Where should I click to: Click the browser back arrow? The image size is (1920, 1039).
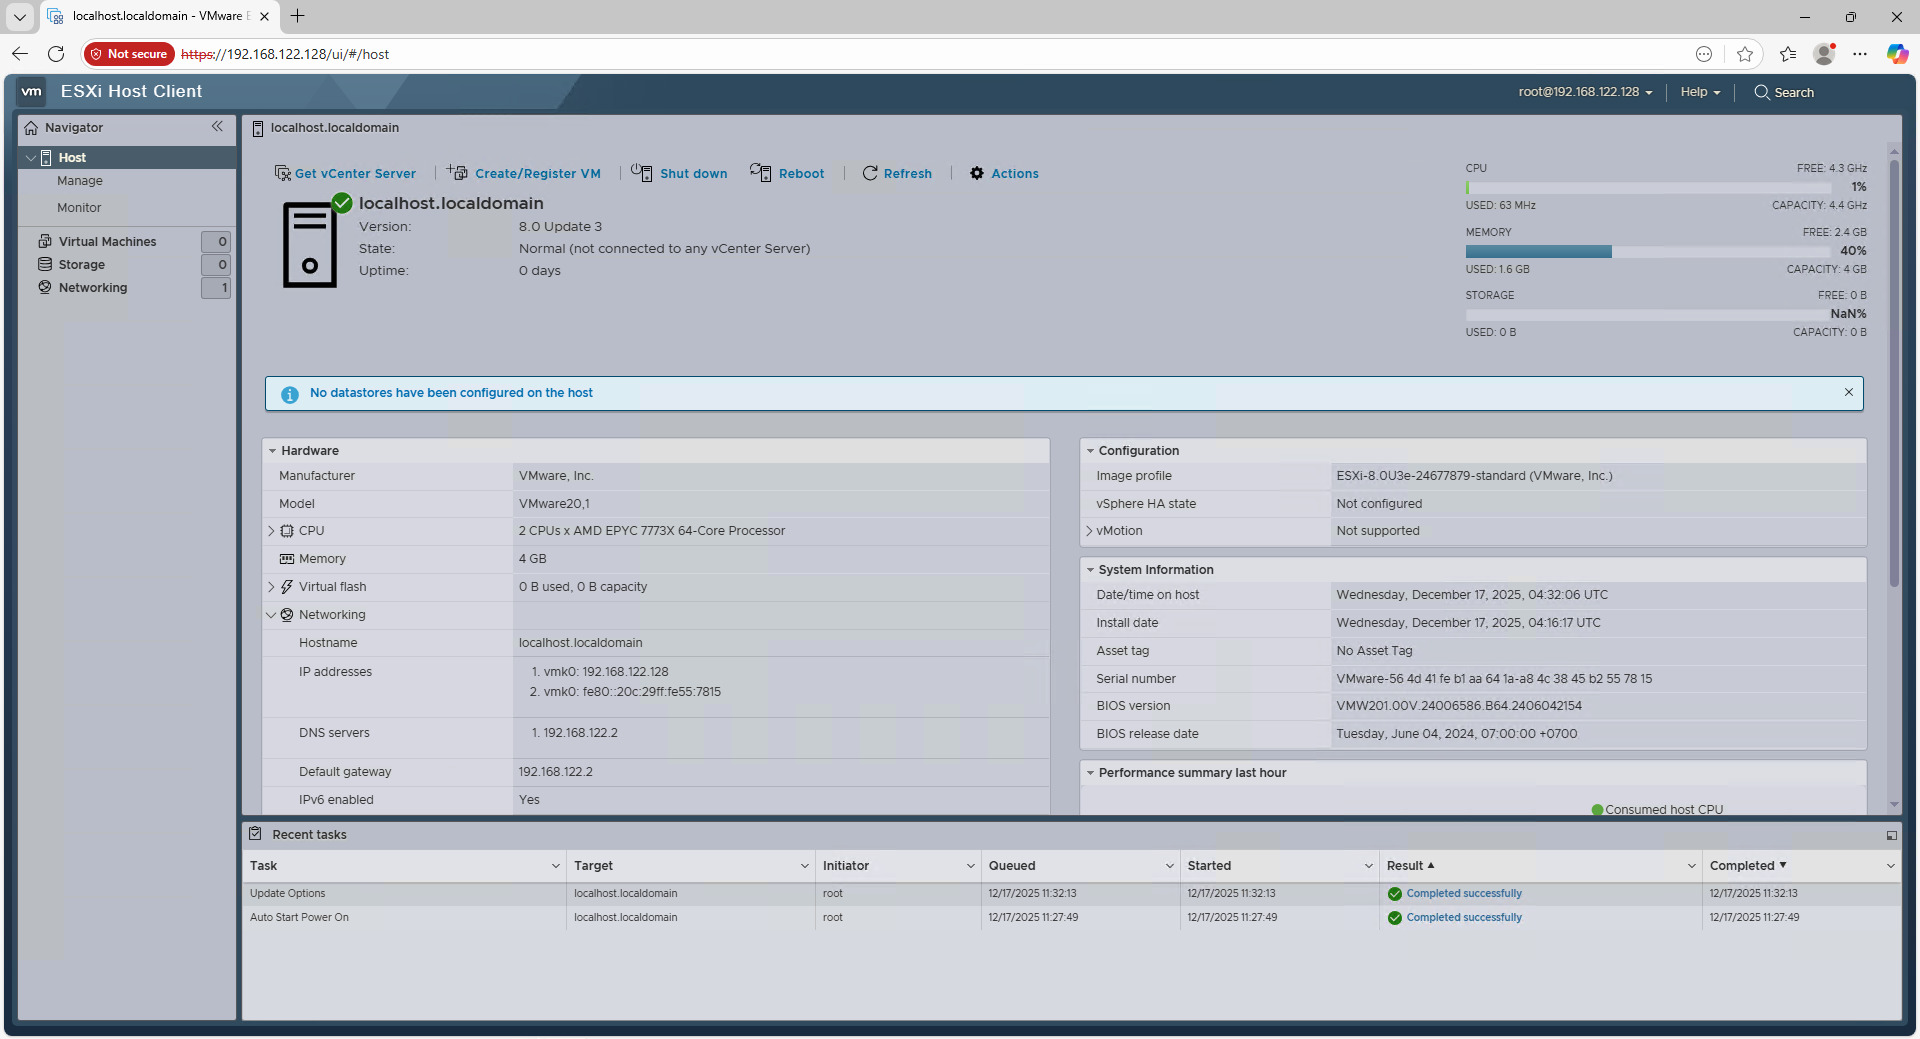pyautogui.click(x=20, y=54)
